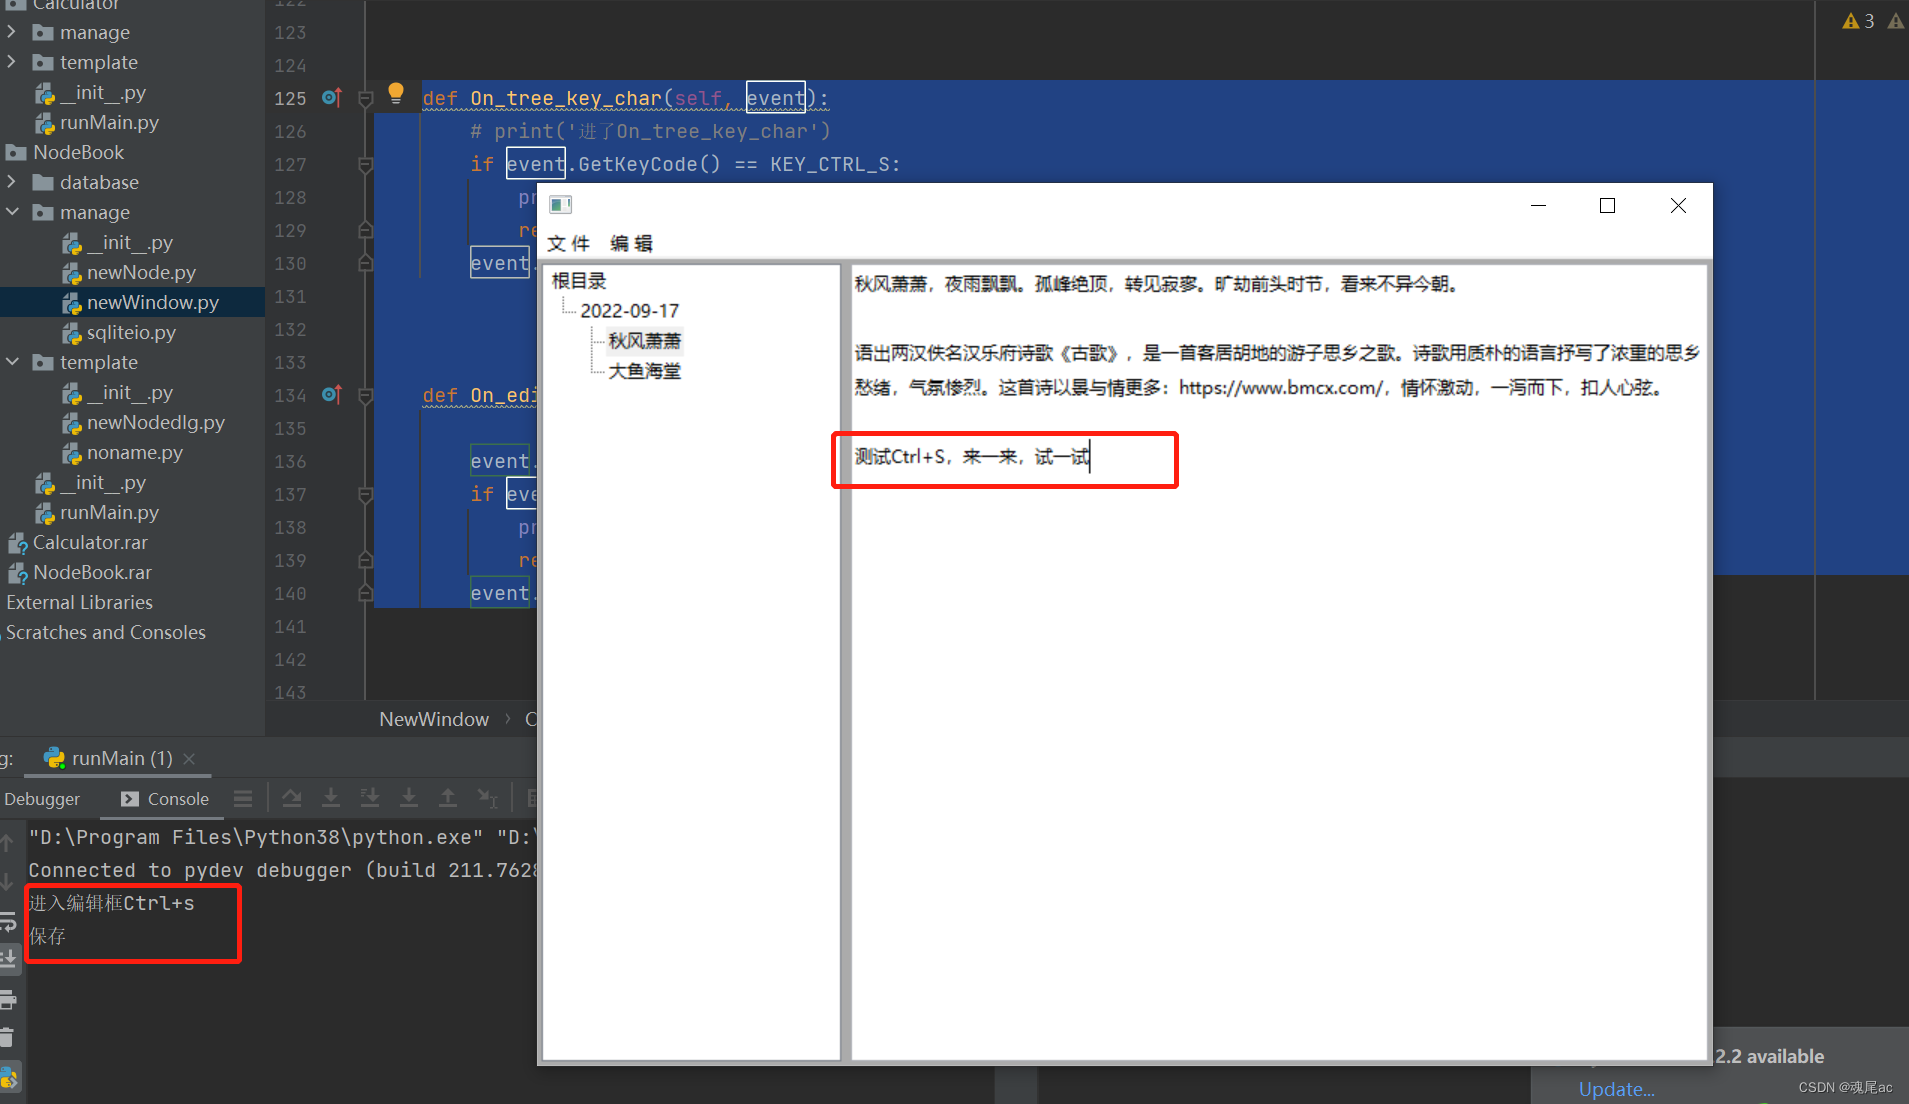The width and height of the screenshot is (1909, 1104).
Task: Switch to the Console tab
Action: coord(165,799)
